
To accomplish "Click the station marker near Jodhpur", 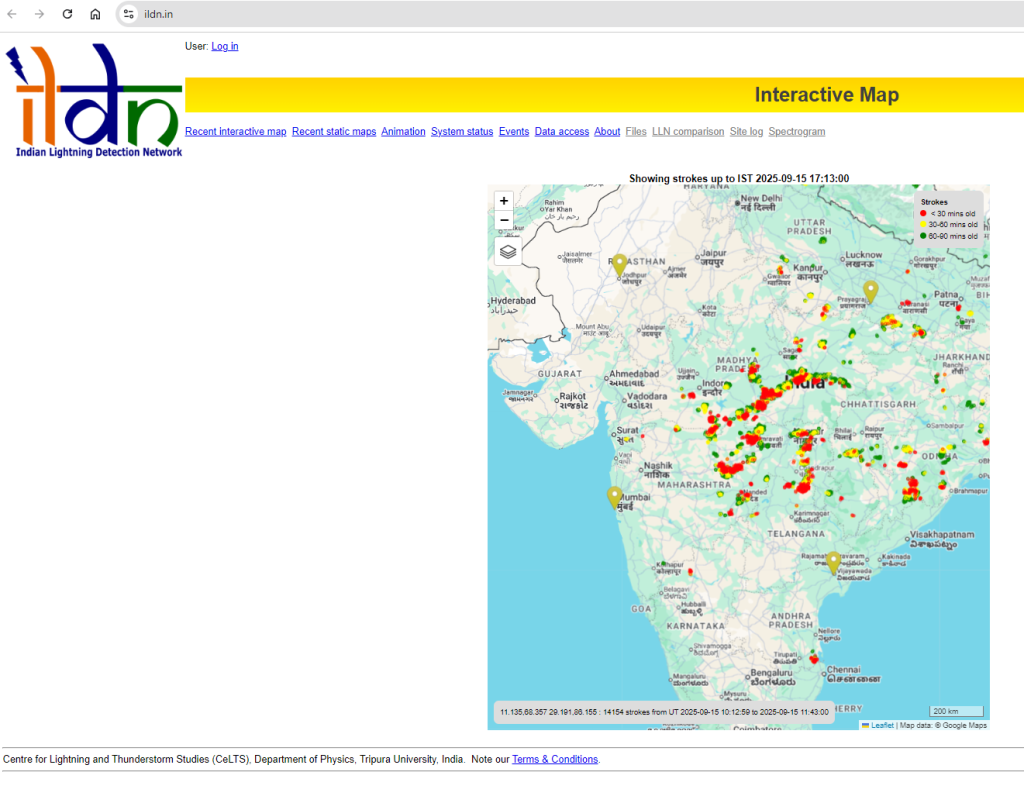I will (619, 265).
